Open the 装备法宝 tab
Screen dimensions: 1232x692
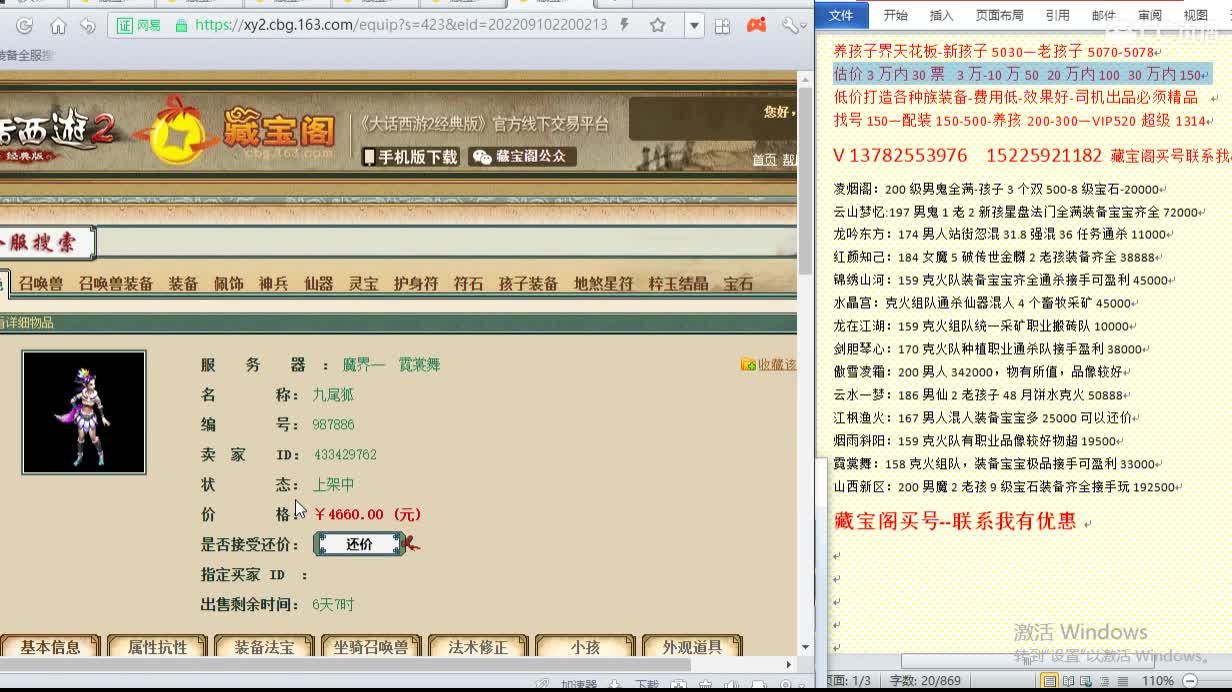tap(264, 647)
